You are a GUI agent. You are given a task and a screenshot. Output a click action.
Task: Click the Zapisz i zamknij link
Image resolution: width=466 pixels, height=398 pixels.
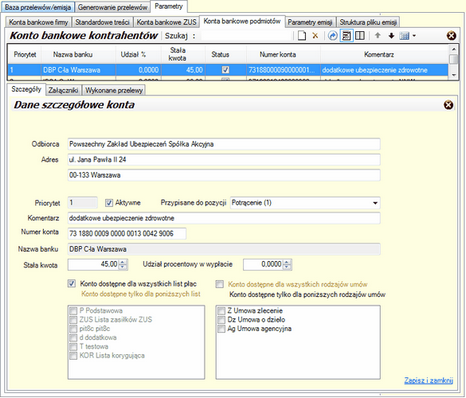pos(428,380)
